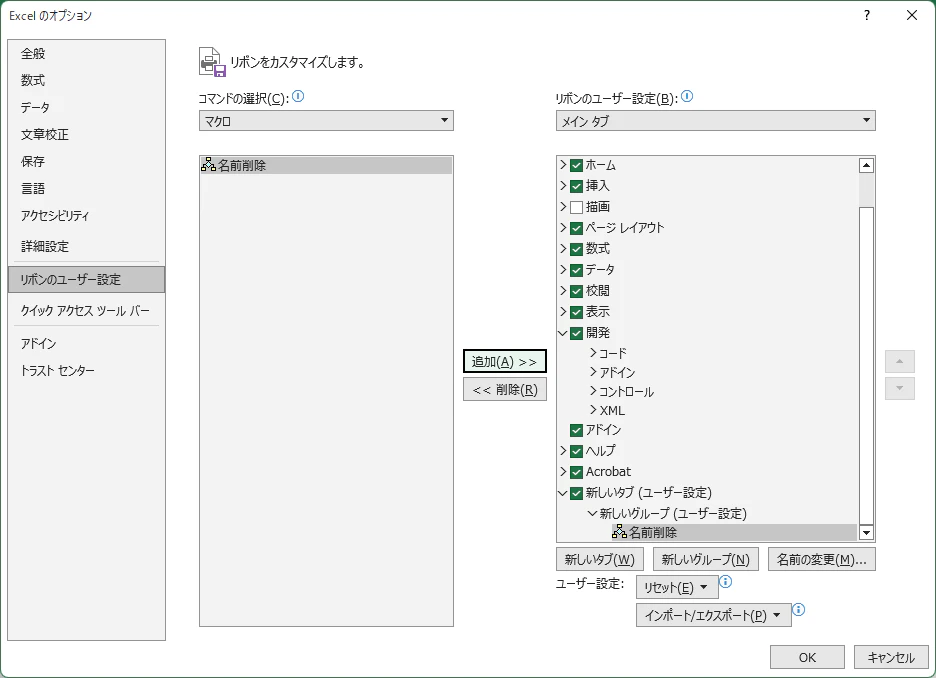Click the move up arrow button
The width and height of the screenshot is (936, 678).
coord(900,362)
